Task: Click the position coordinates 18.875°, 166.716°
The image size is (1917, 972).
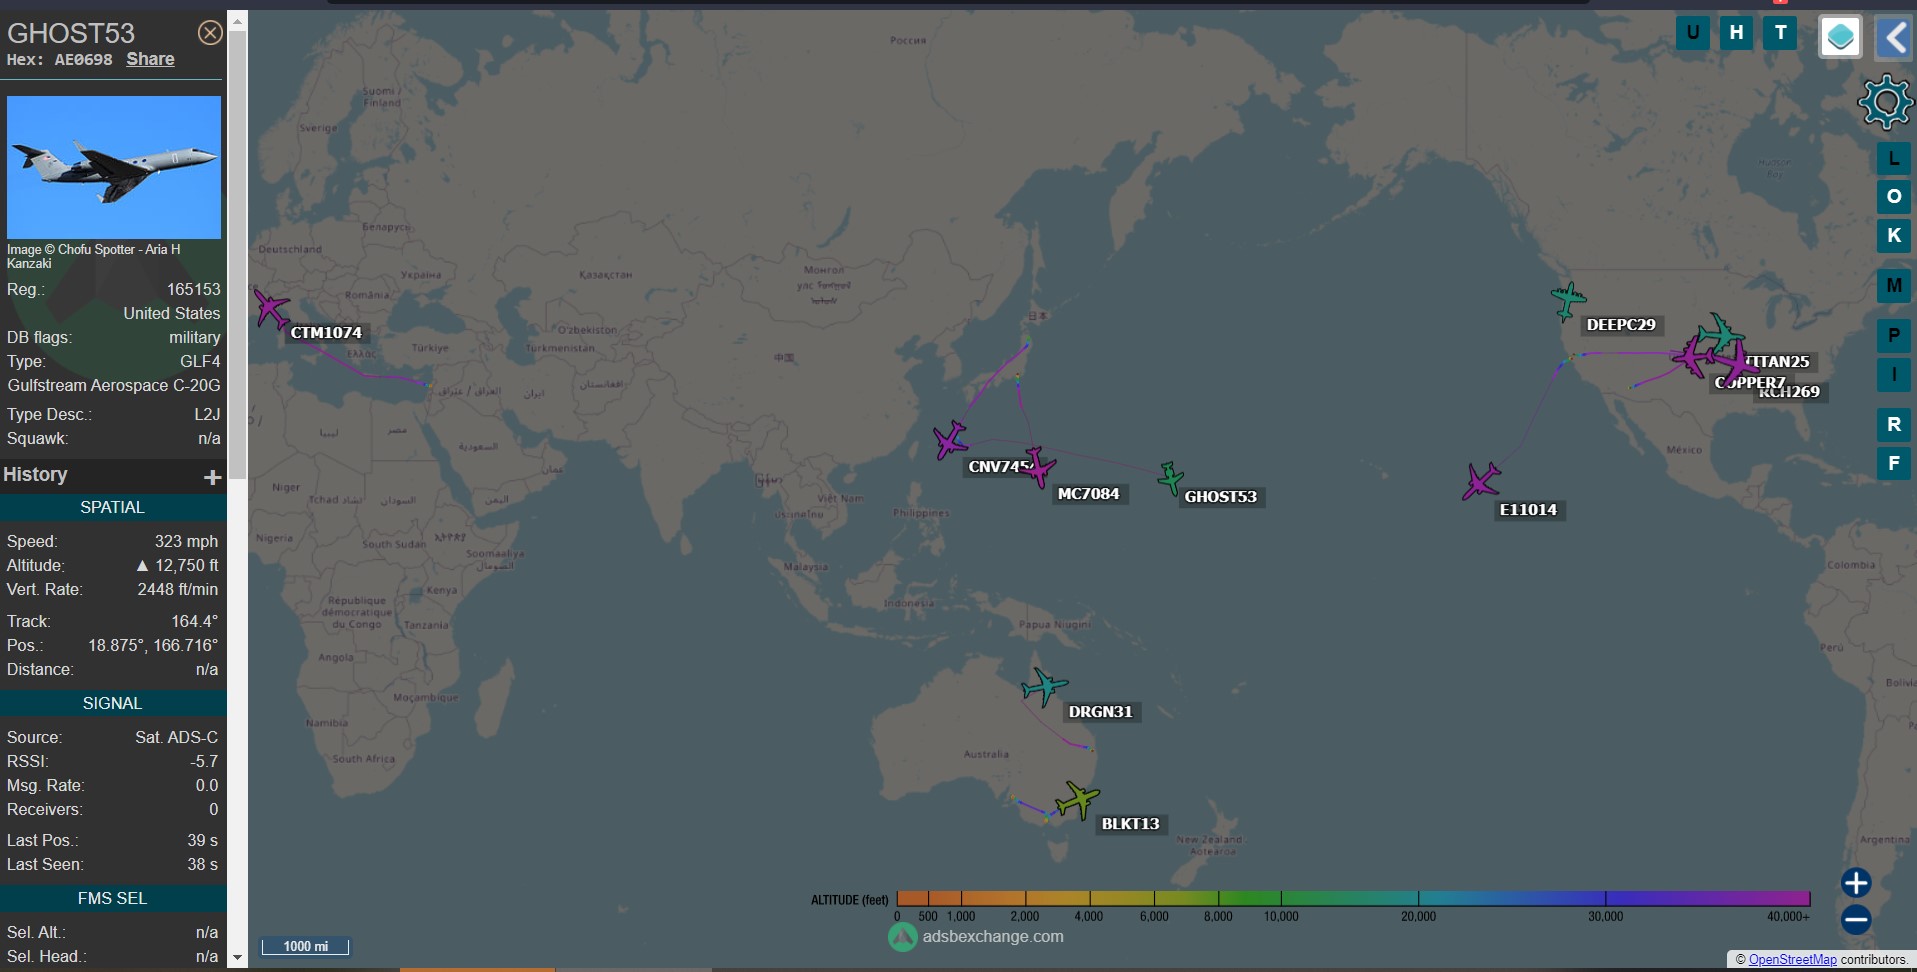Action: 153,645
